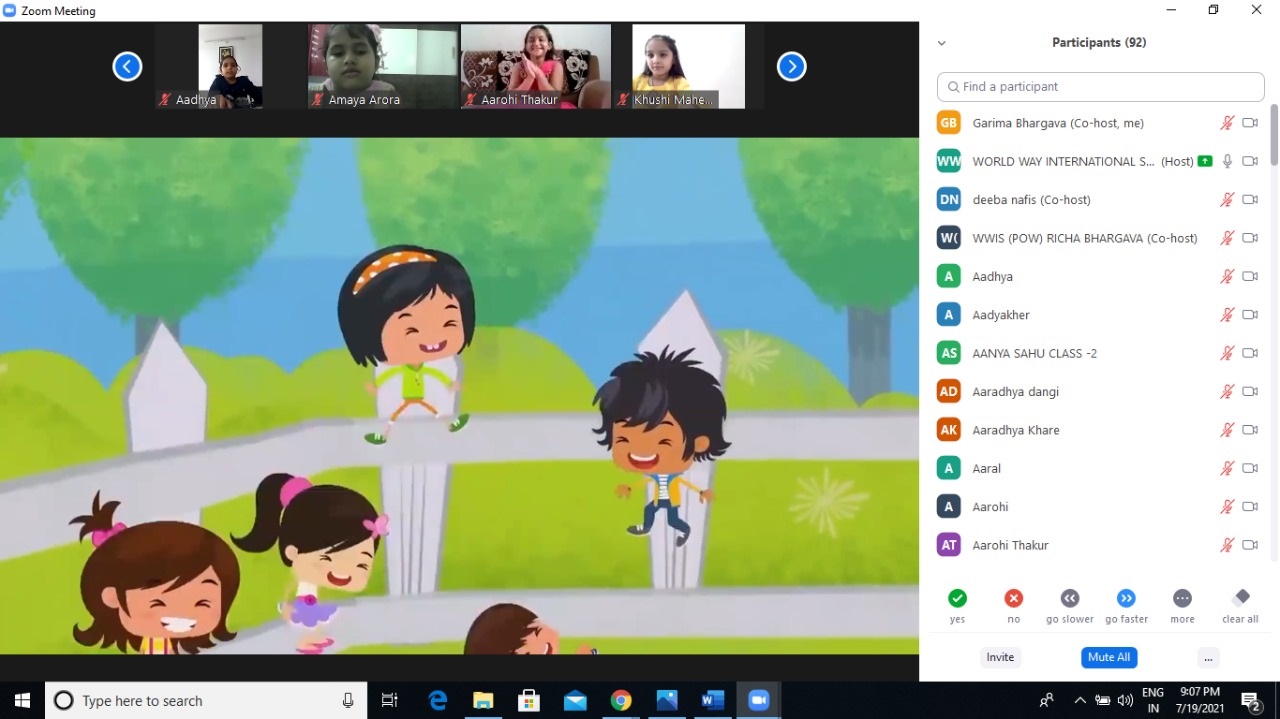Click RICHA BHARGAVA's camera icon
The image size is (1280, 719).
tap(1250, 238)
